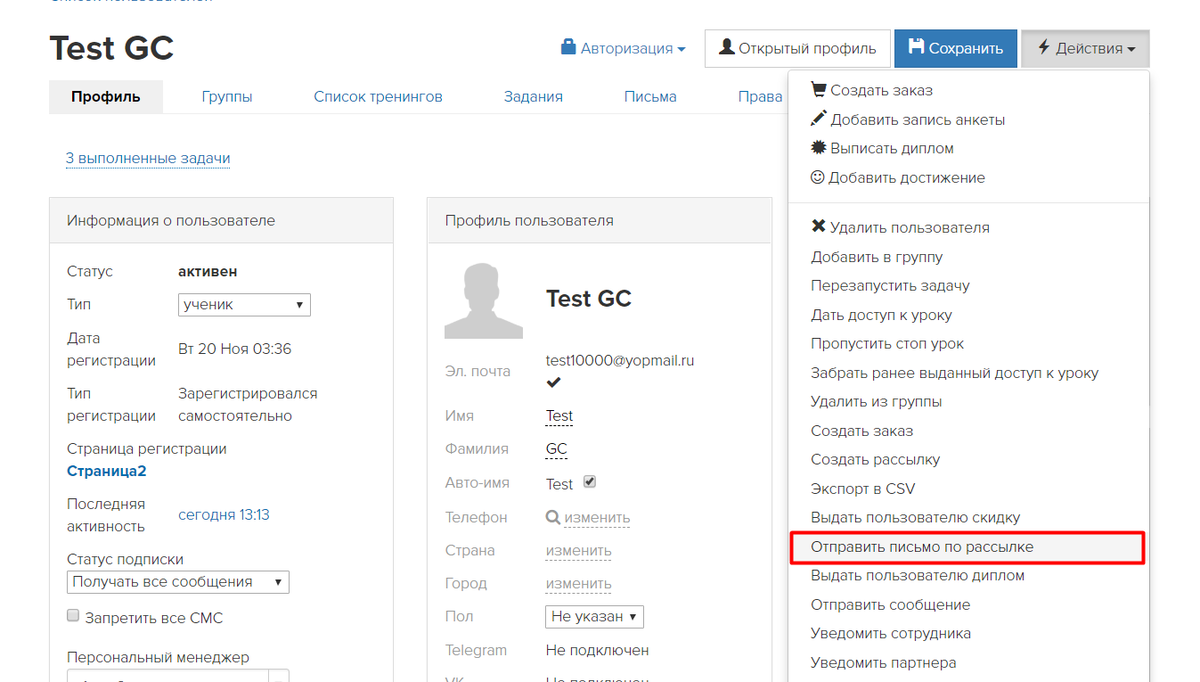1200x682 pixels.
Task: Open the Тип dropdown showing ученик
Action: 244,304
